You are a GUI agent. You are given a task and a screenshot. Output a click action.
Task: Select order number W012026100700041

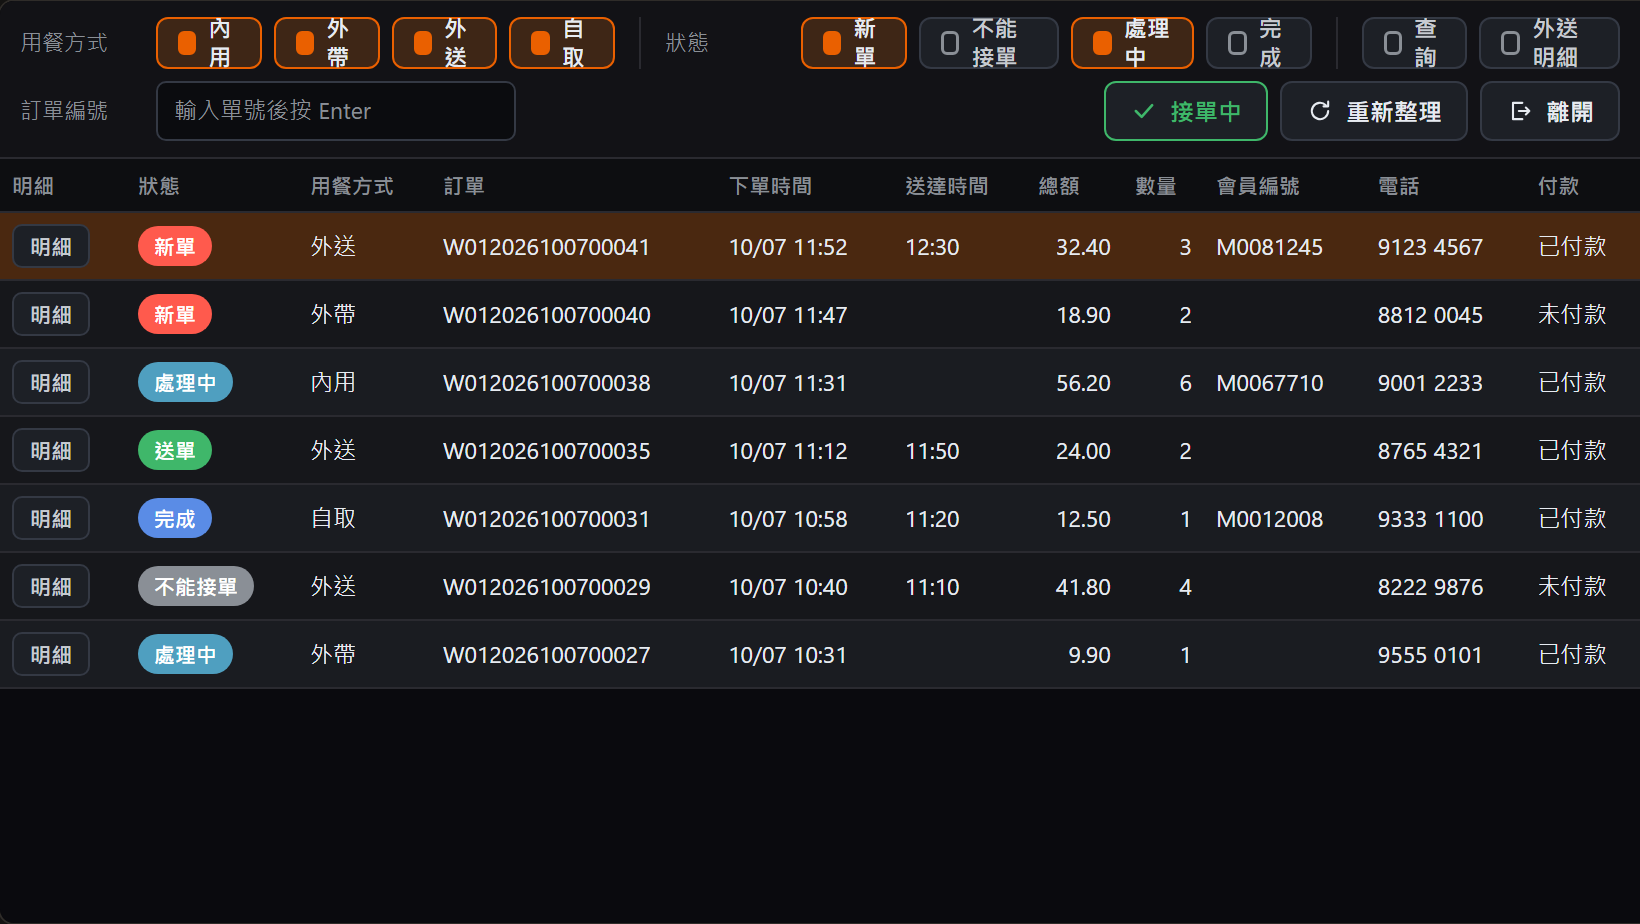pos(547,247)
